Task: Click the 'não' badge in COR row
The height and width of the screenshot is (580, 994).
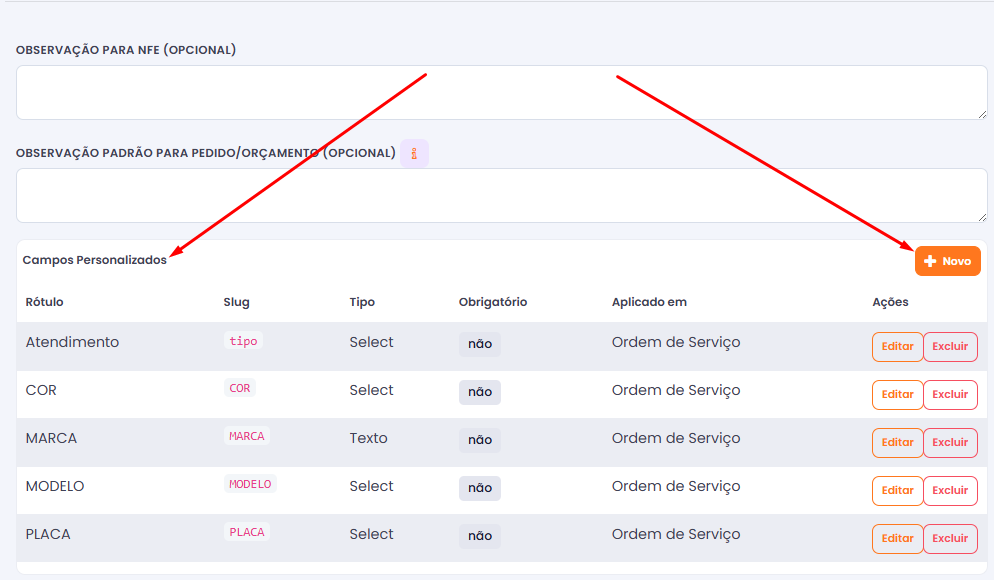Action: coord(480,392)
